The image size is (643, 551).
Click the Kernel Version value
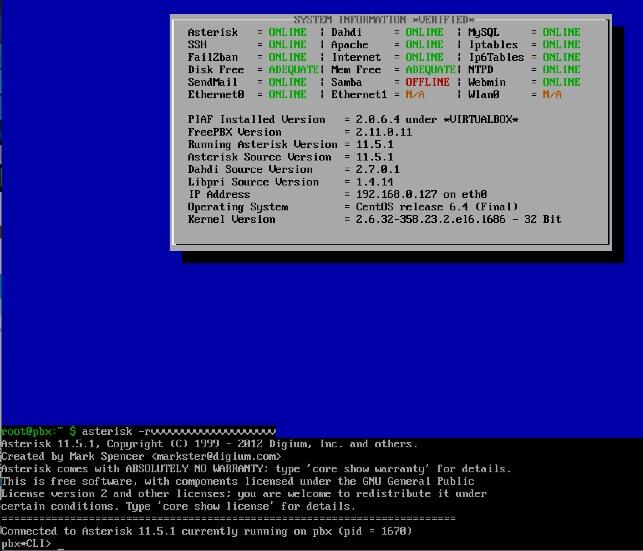(x=458, y=219)
